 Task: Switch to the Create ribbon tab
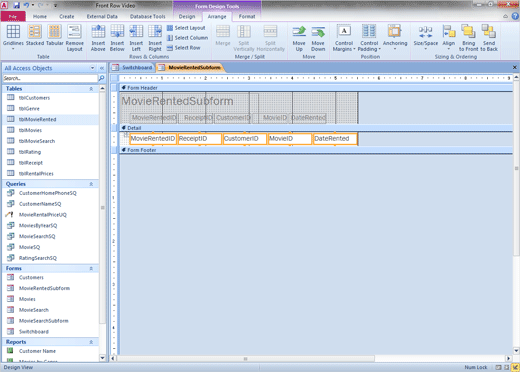point(67,16)
